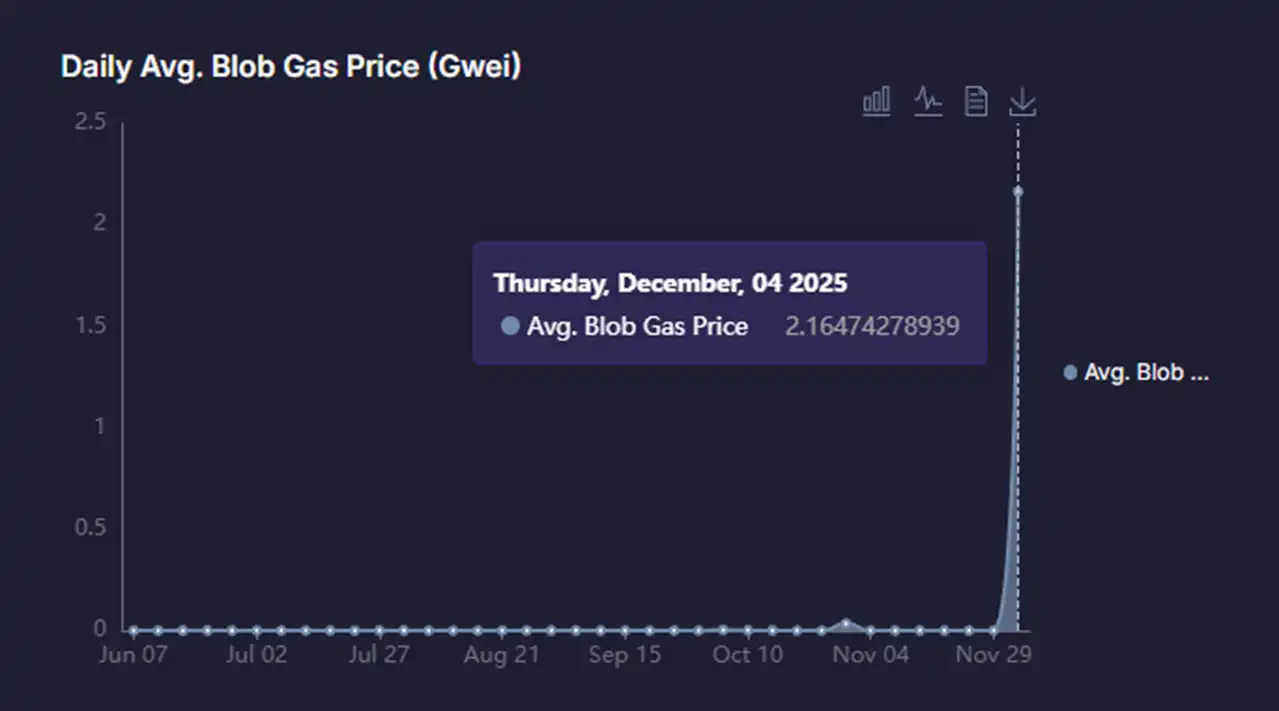1279x711 pixels.
Task: Select the Oct 10 x-axis label
Action: [748, 655]
